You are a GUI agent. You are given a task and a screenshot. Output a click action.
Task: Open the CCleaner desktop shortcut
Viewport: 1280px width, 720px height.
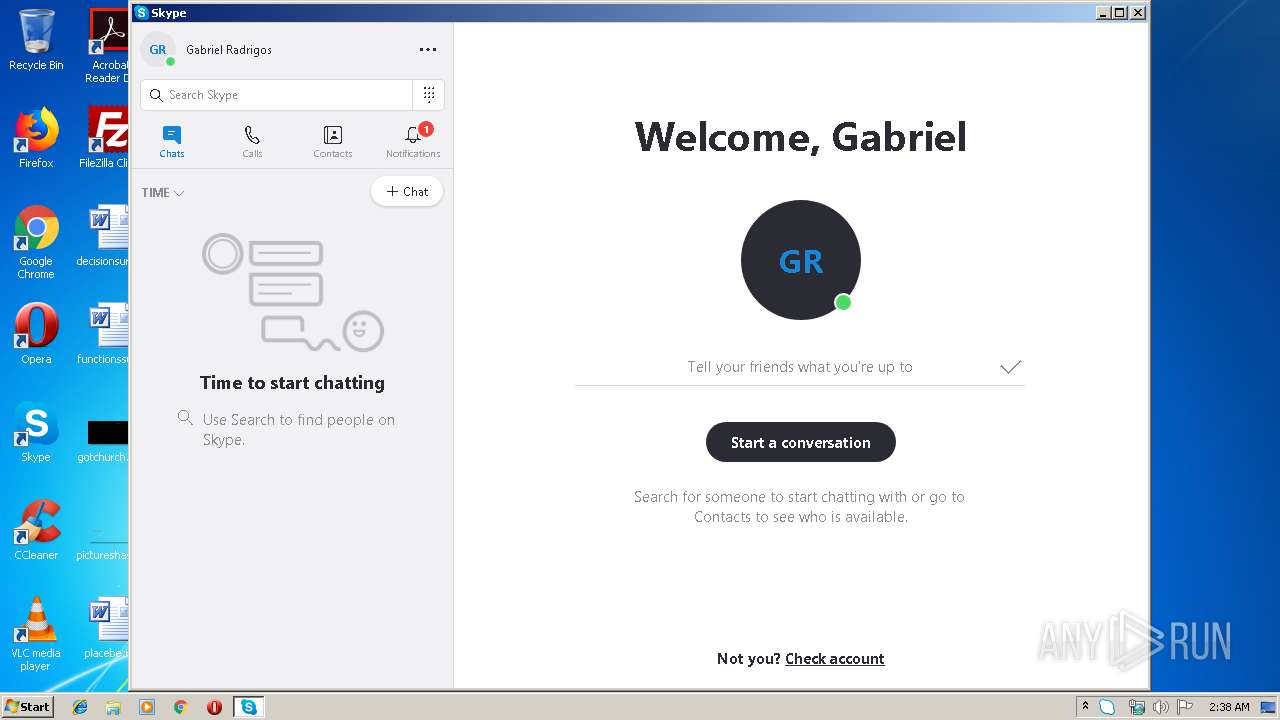[36, 530]
